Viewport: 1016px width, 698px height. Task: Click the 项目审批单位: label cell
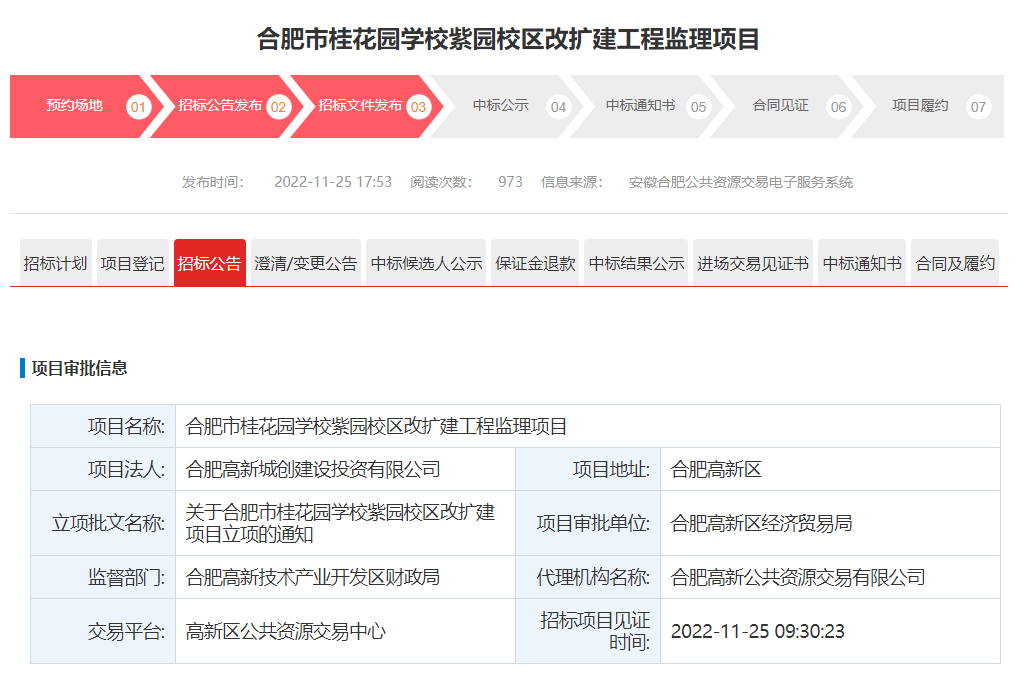coord(588,523)
